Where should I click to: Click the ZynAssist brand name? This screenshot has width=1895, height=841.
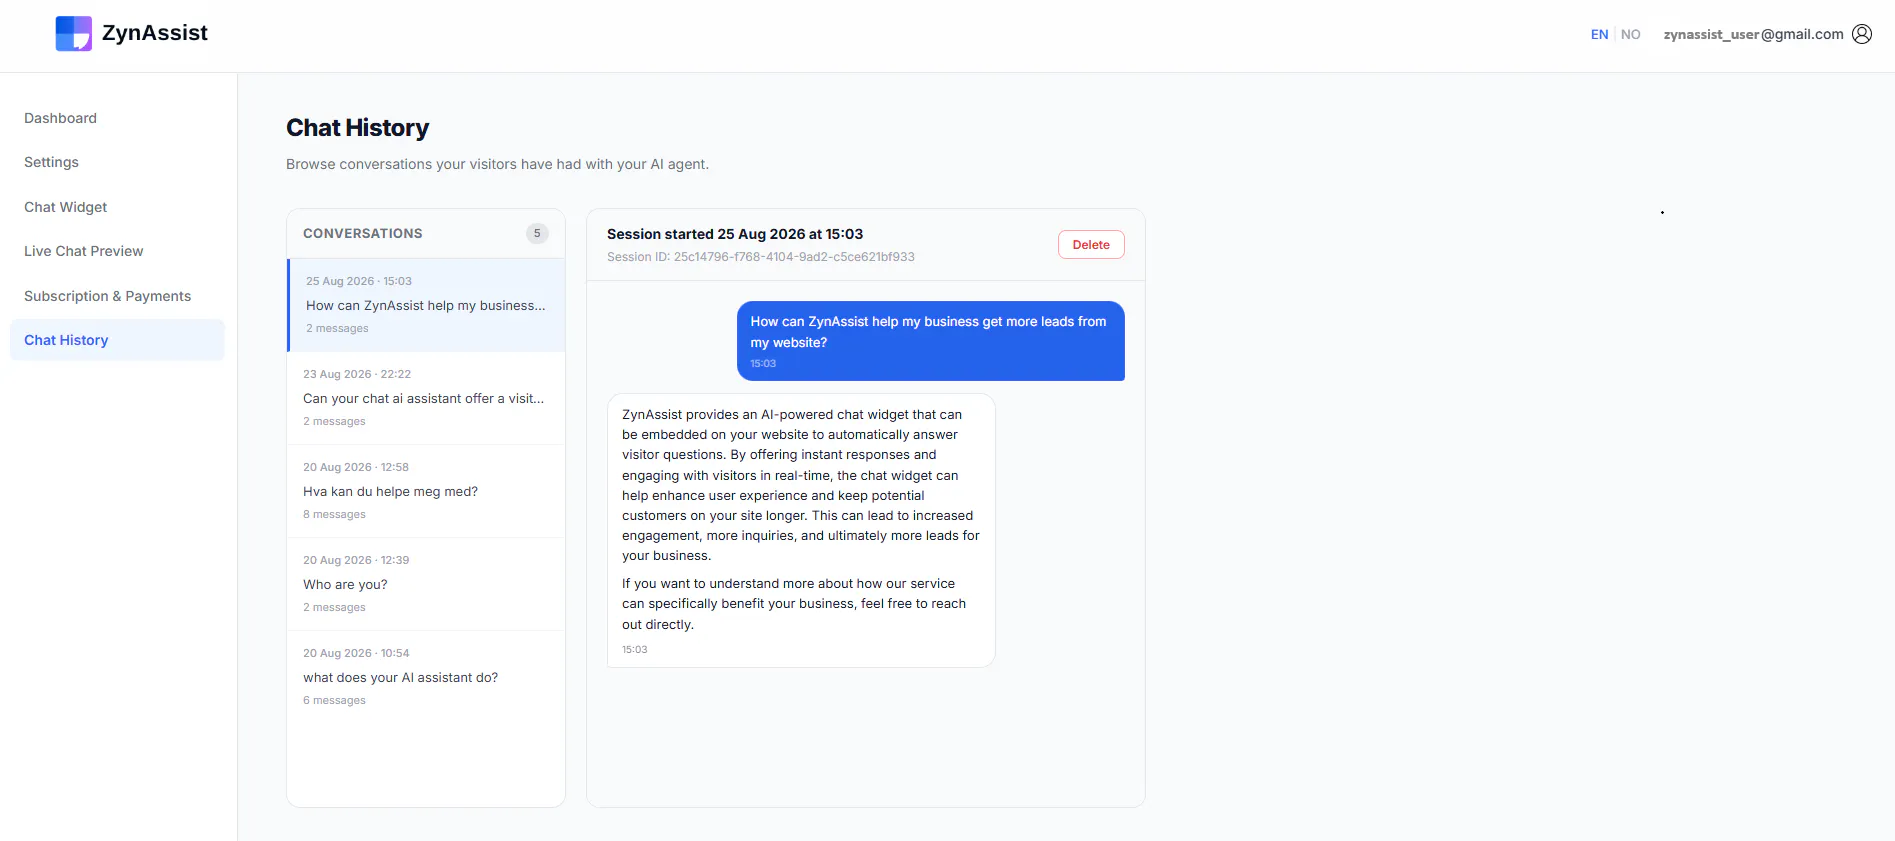[x=155, y=33]
